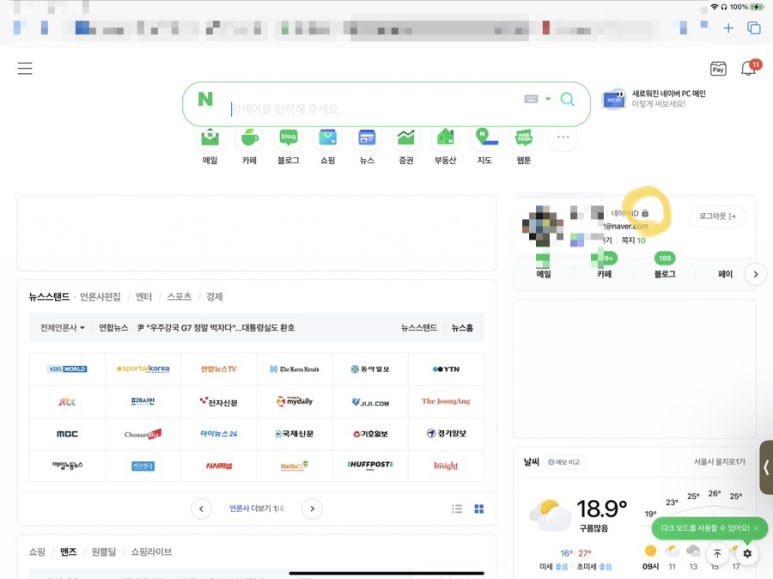
Task: Open Naver Pay icon
Action: (x=718, y=69)
